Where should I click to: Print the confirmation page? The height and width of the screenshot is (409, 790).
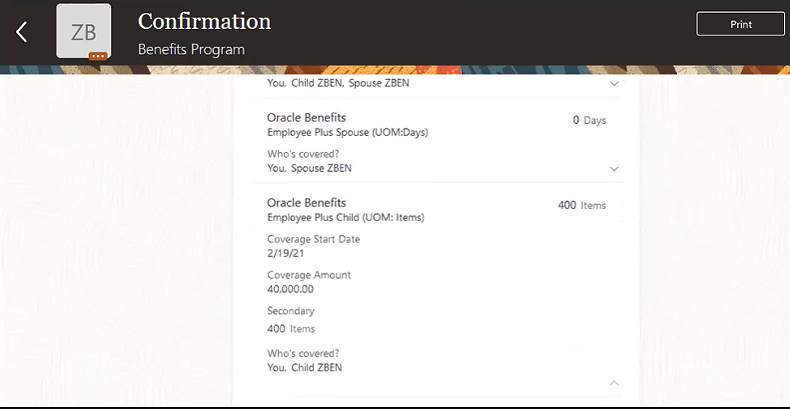pos(740,24)
